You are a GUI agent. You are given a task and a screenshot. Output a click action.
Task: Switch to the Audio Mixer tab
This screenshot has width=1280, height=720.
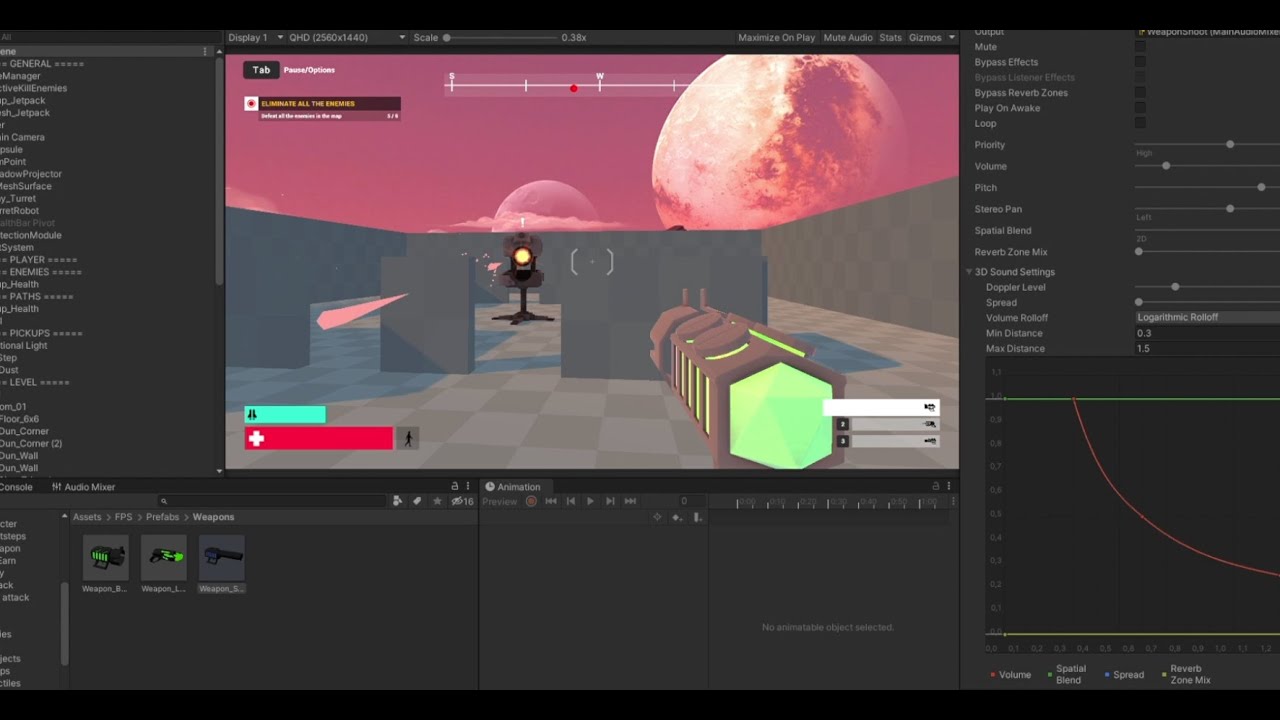83,487
